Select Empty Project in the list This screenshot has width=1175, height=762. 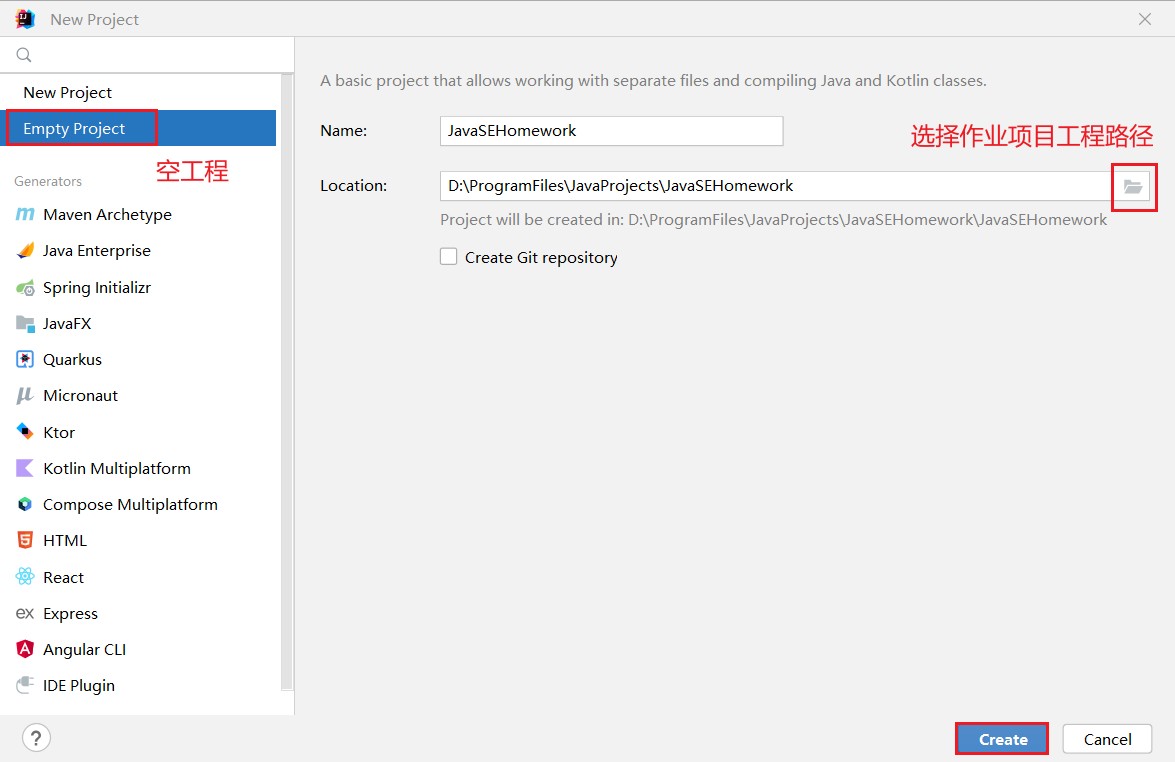138,128
